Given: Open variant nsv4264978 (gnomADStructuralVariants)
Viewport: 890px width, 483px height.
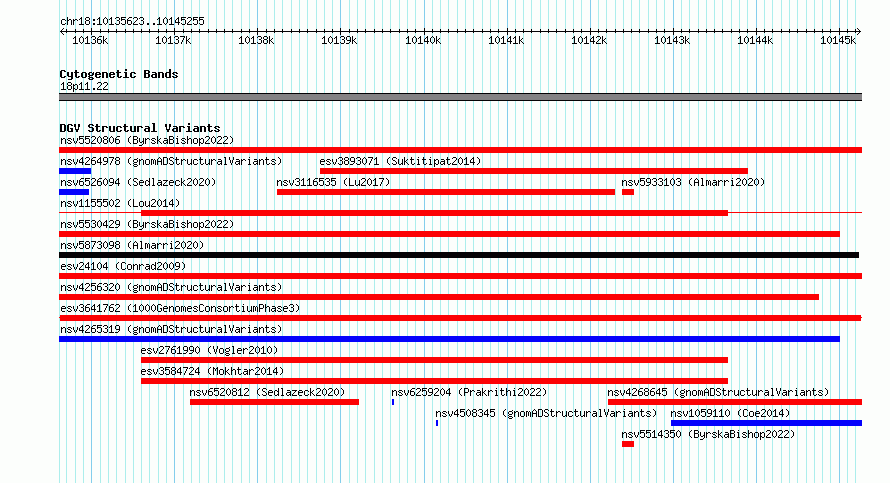Looking at the screenshot, I should coord(171,161).
